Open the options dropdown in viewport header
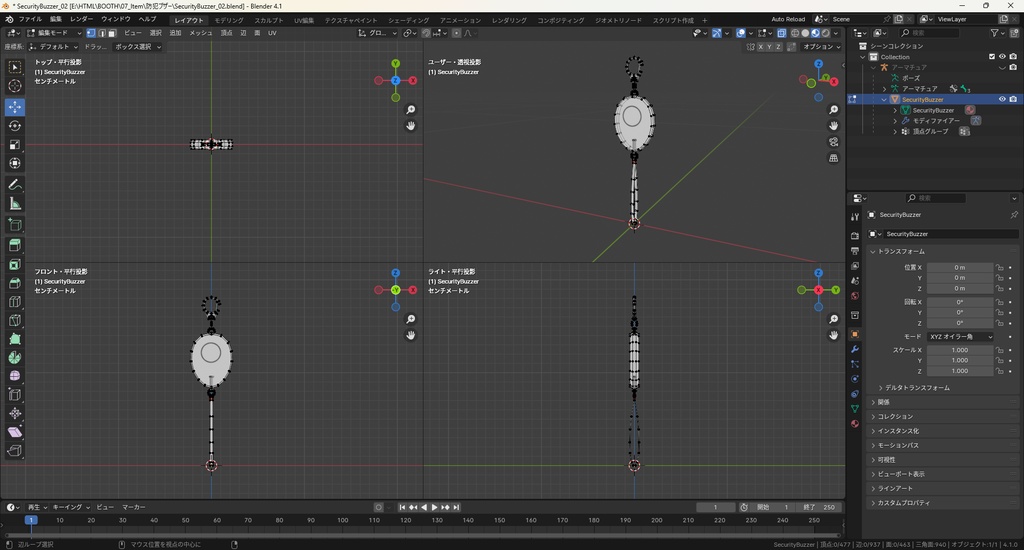Image resolution: width=1024 pixels, height=550 pixels. pyautogui.click(x=822, y=47)
